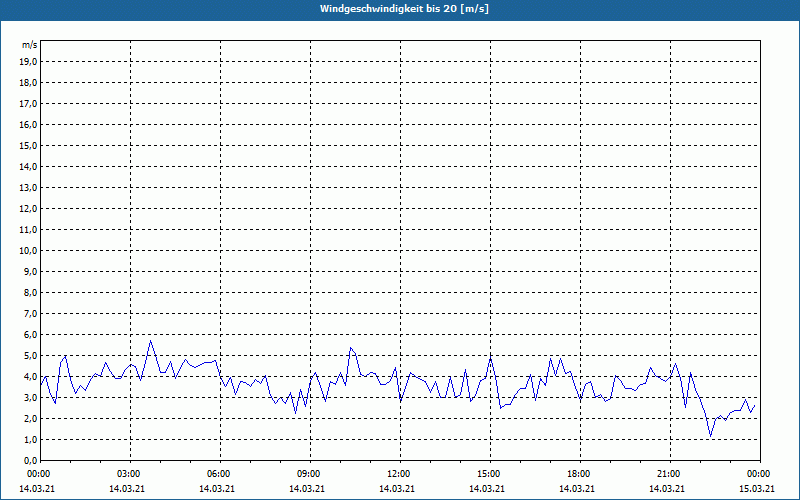
Task: Click the "1,0" y-axis label
Action: [x=30, y=440]
